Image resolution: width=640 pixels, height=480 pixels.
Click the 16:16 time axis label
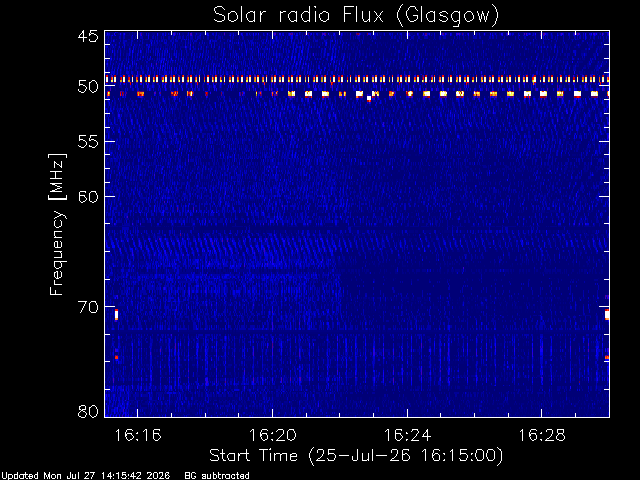(138, 435)
